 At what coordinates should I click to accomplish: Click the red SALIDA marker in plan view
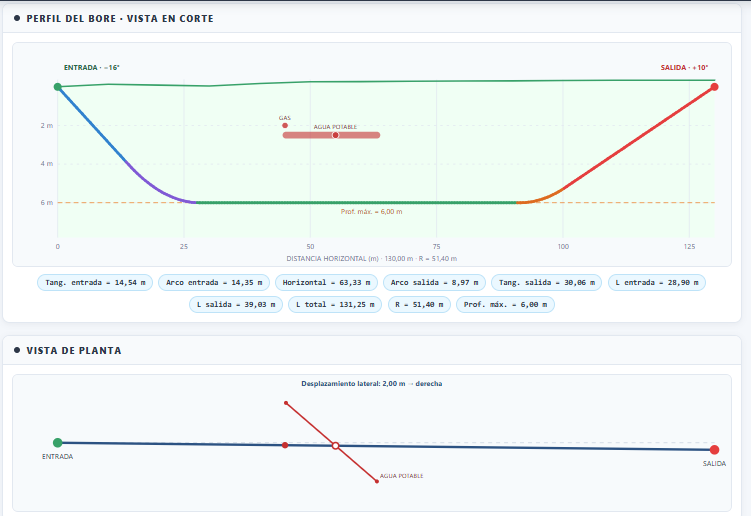714,449
